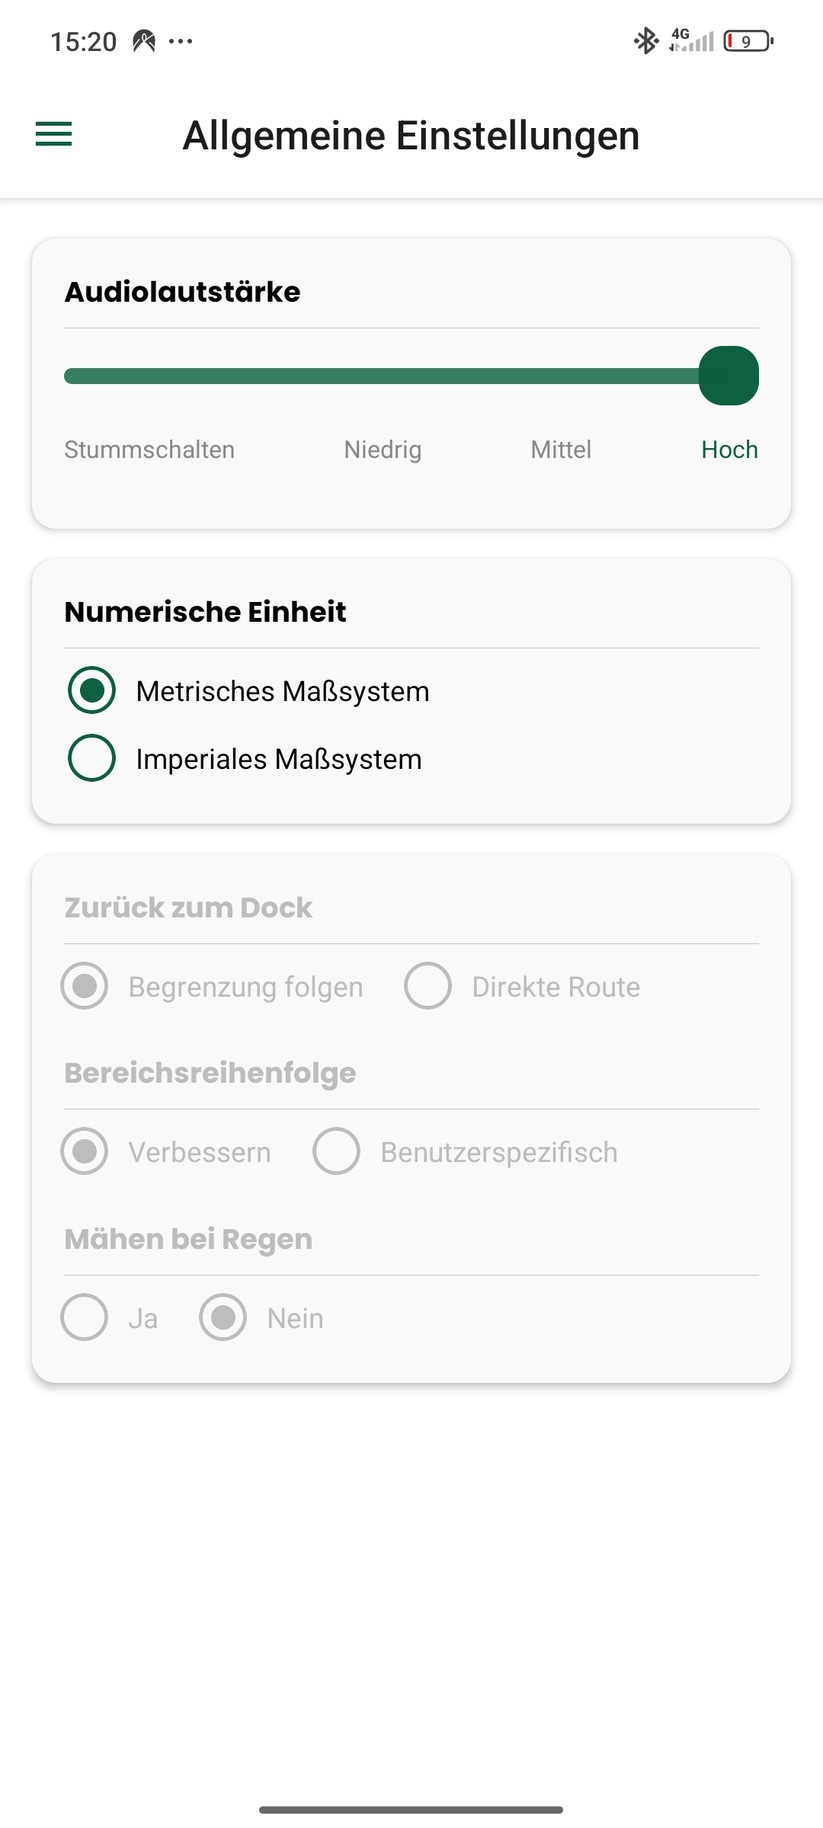Choose Begrenzung folgen for dock return

pos(85,986)
